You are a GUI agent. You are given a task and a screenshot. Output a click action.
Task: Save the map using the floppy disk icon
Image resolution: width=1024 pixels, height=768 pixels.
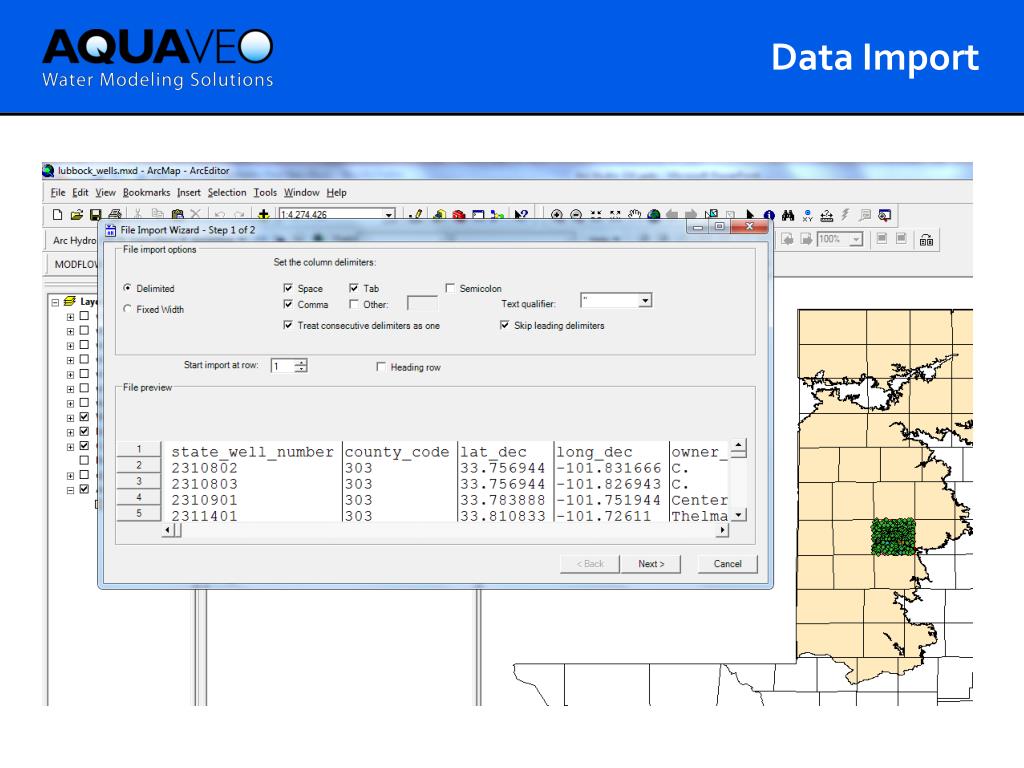point(95,214)
